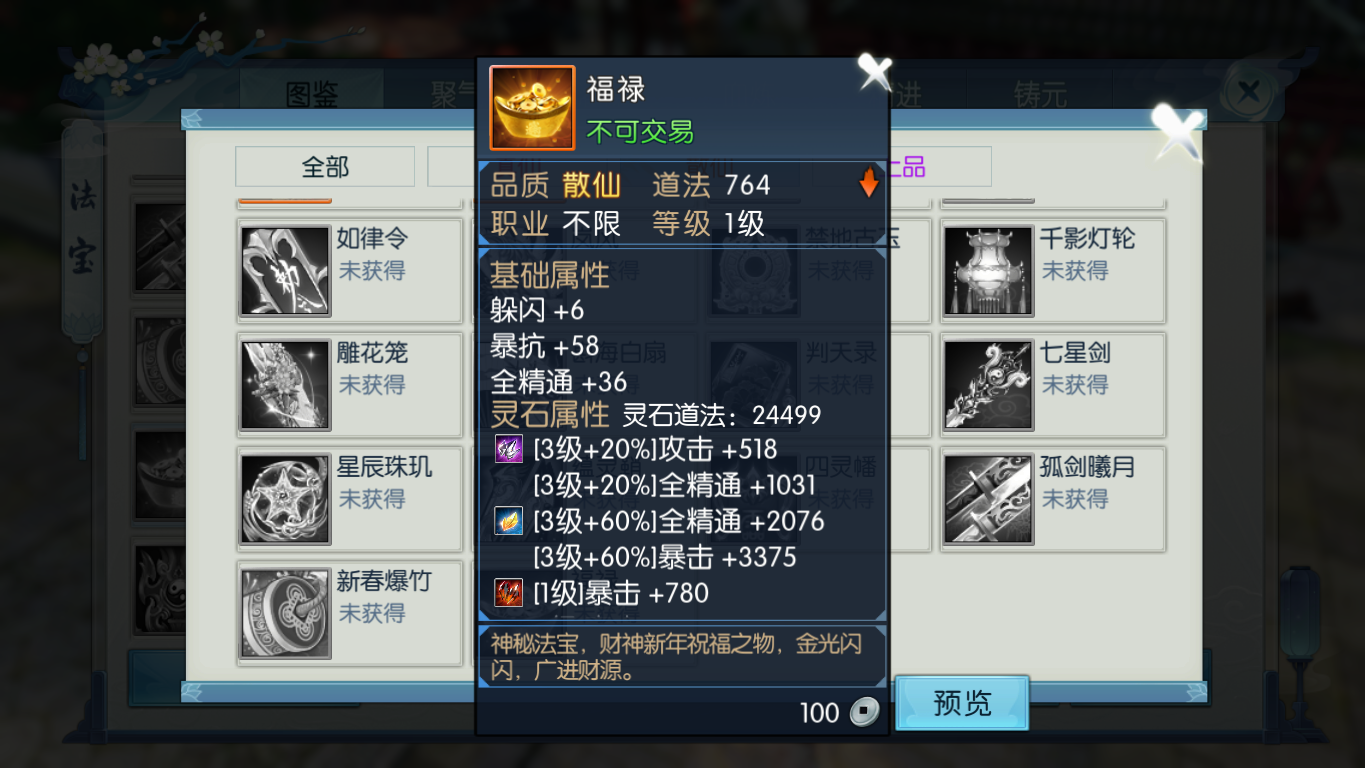Open the 千影灯轮 lantern icon
Image resolution: width=1365 pixels, height=768 pixels.
988,271
